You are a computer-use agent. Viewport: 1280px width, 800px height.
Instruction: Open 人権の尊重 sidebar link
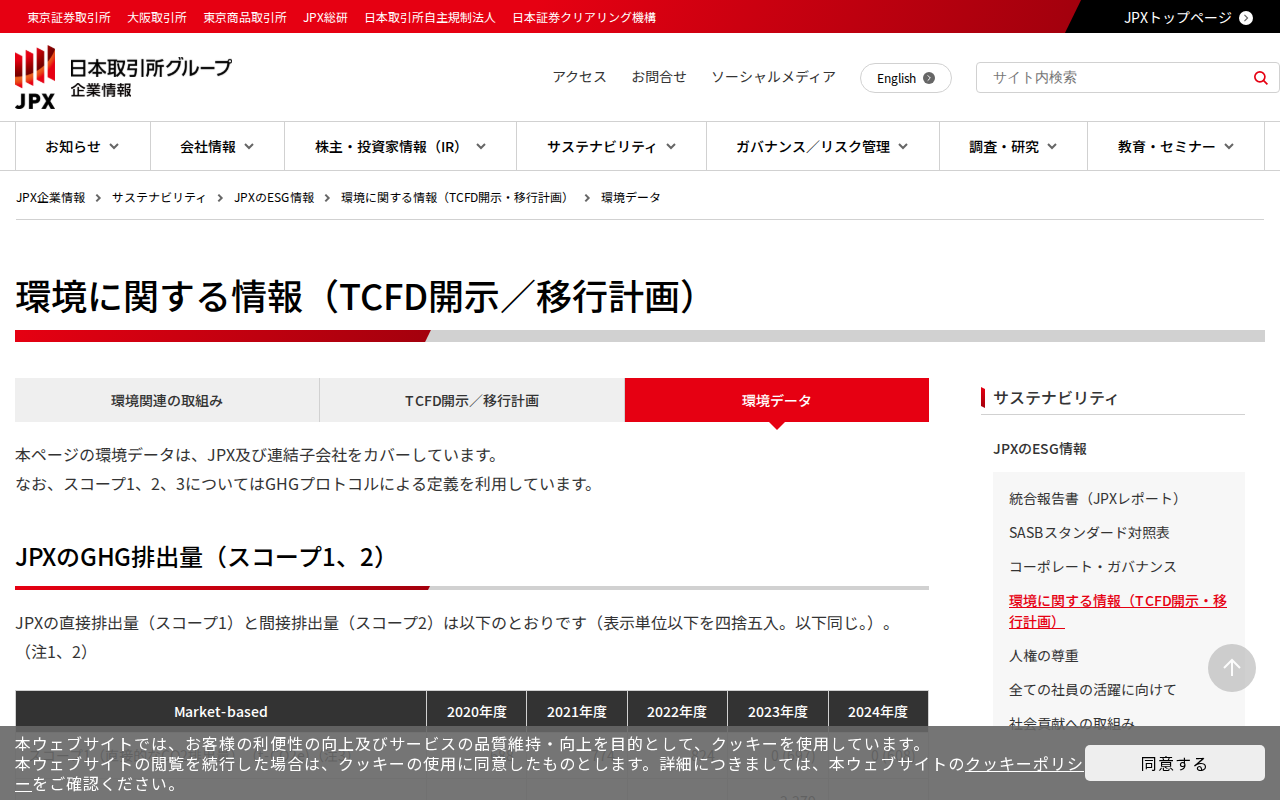coord(1044,656)
